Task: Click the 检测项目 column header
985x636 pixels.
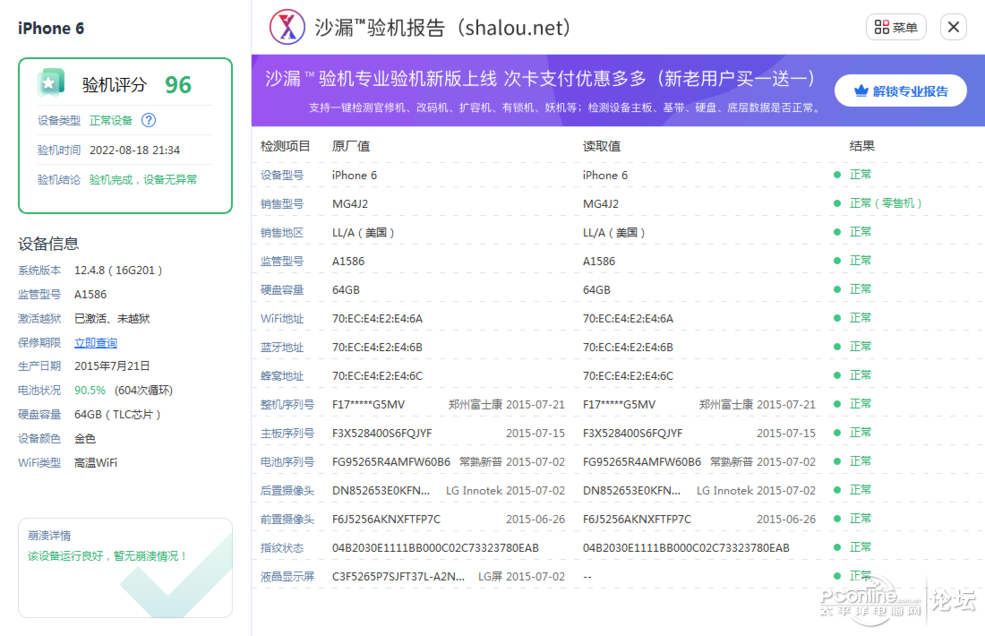Action: 285,146
